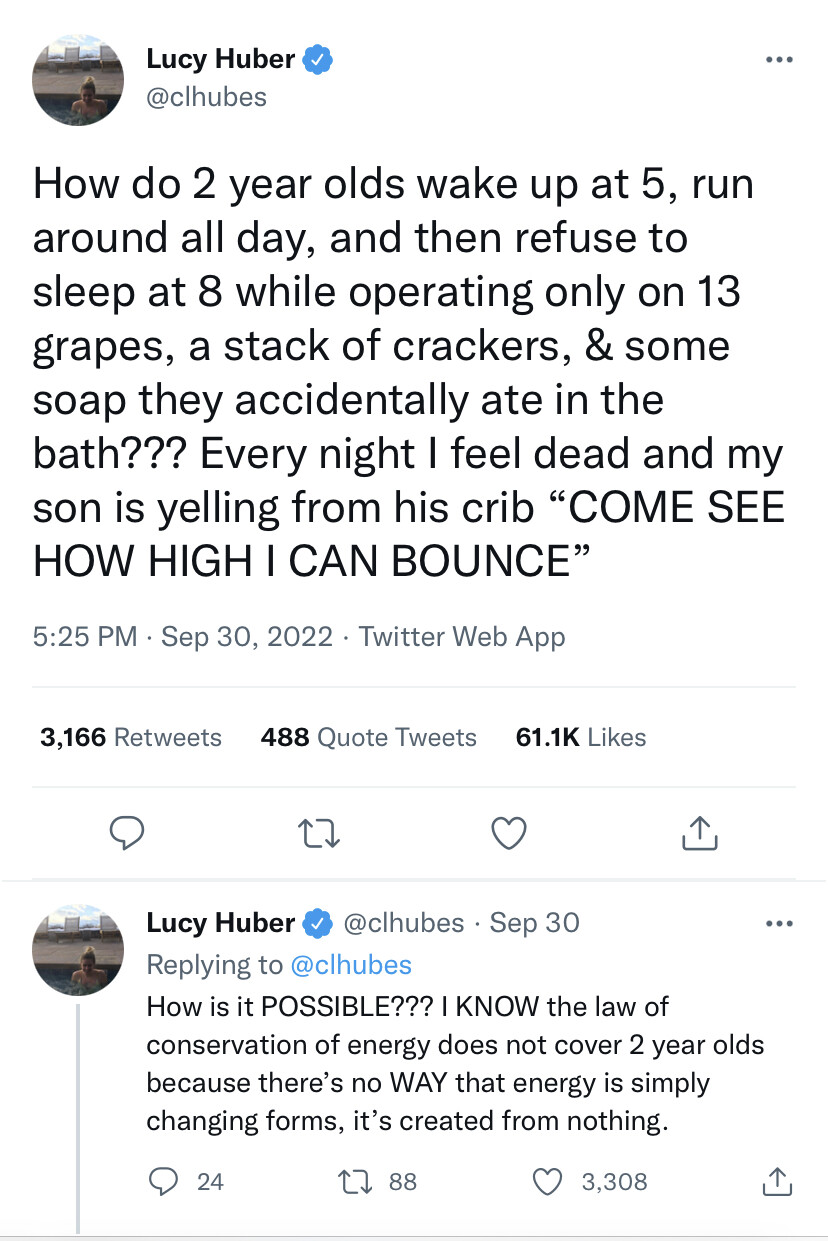Like the reply tweet with 3,308 likes
This screenshot has height=1241, width=828.
click(547, 1181)
